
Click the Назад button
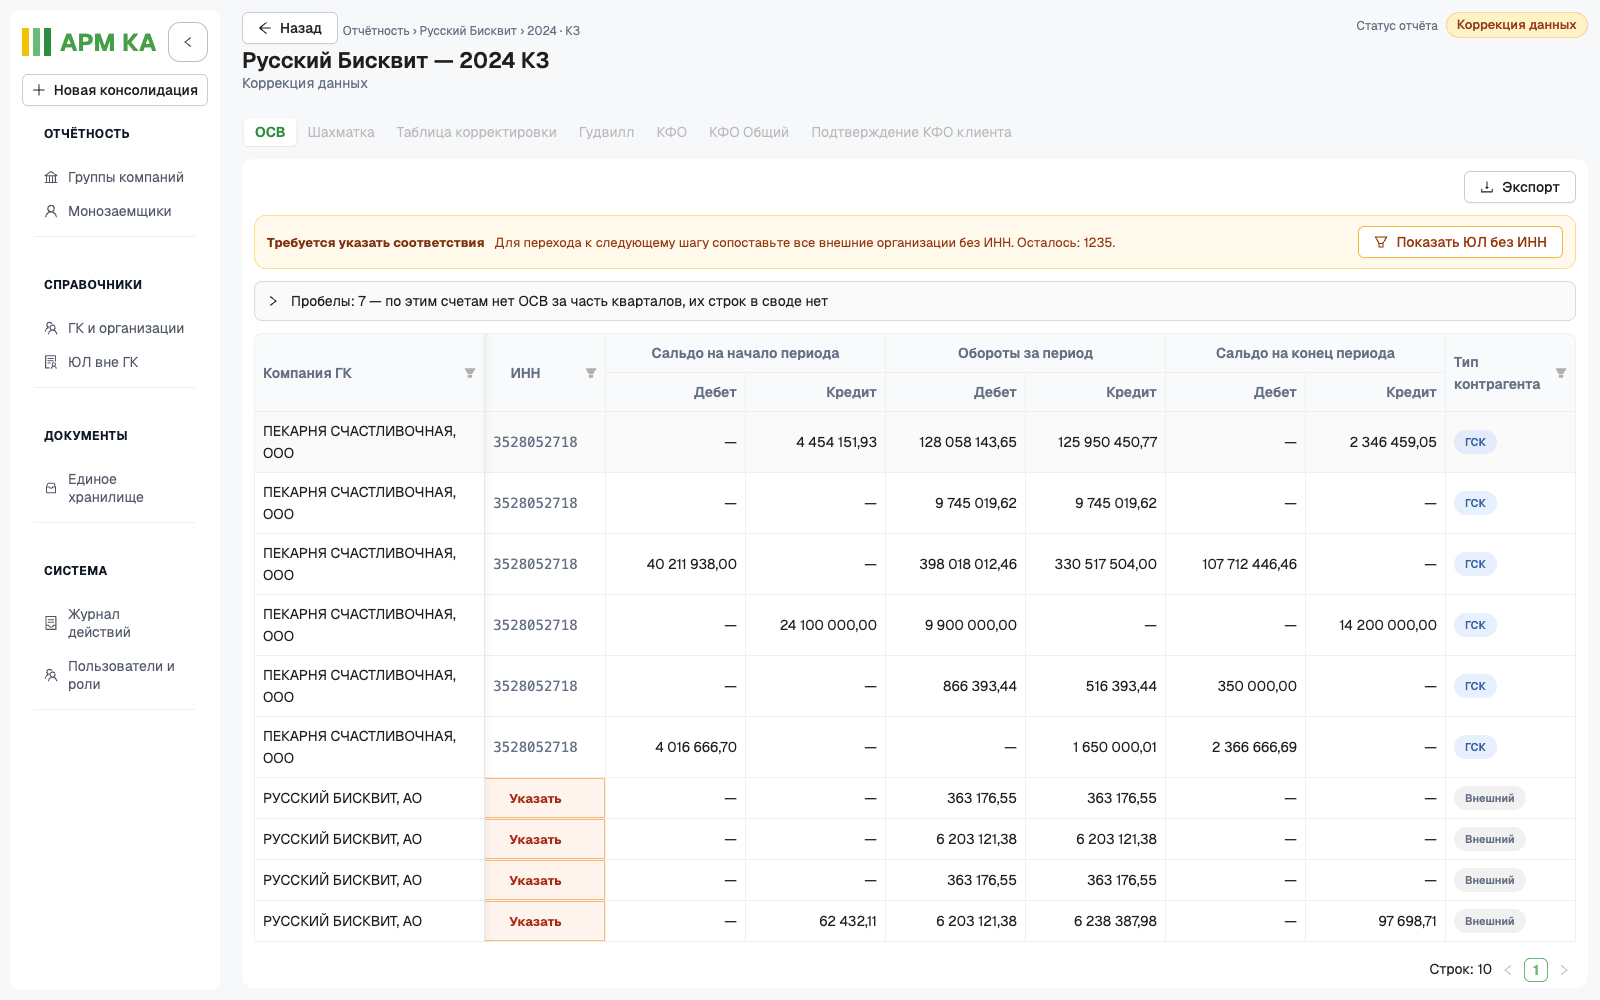[x=290, y=28]
